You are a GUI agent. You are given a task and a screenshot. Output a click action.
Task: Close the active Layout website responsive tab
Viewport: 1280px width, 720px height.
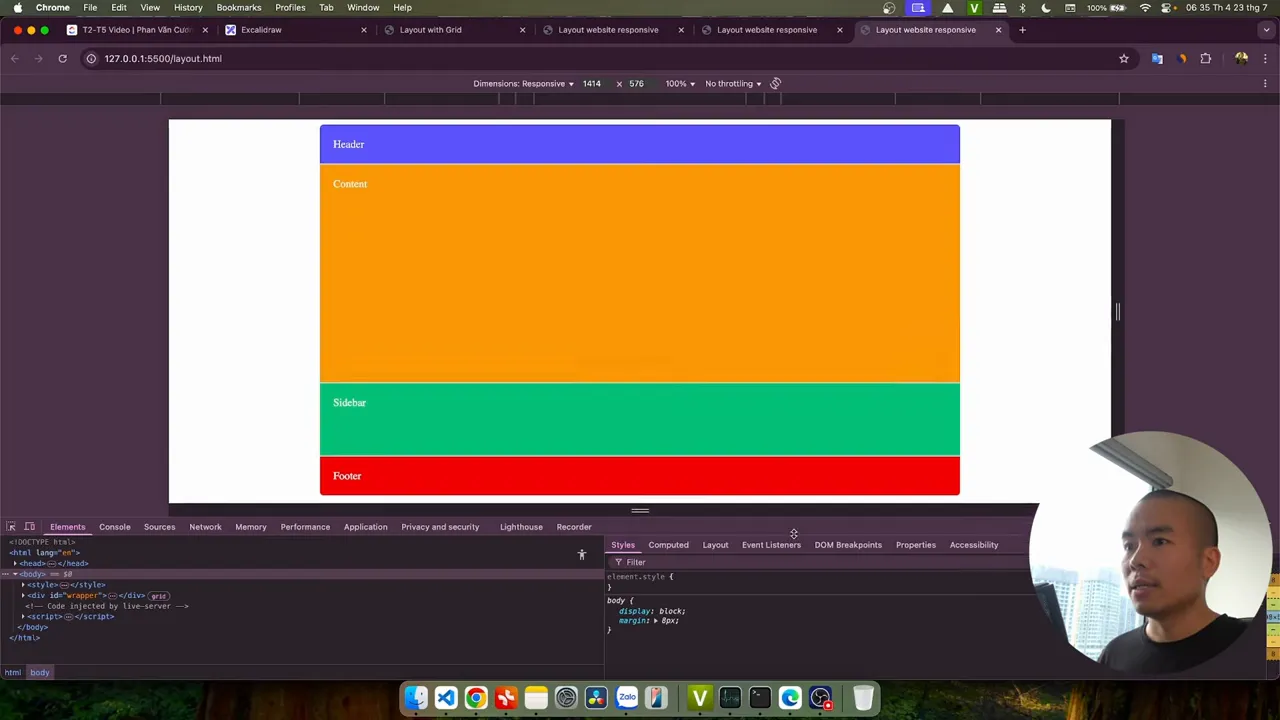point(998,30)
